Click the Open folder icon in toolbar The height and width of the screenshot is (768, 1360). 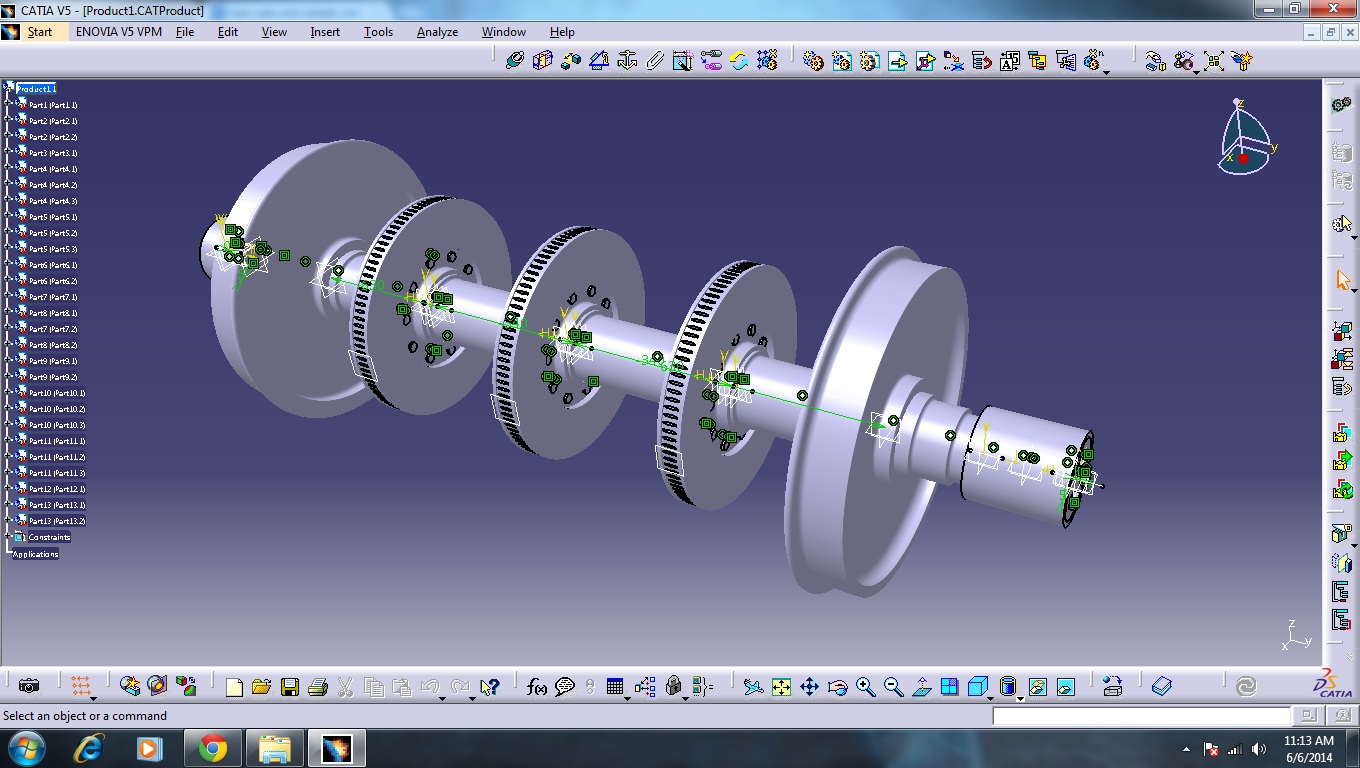(x=262, y=686)
